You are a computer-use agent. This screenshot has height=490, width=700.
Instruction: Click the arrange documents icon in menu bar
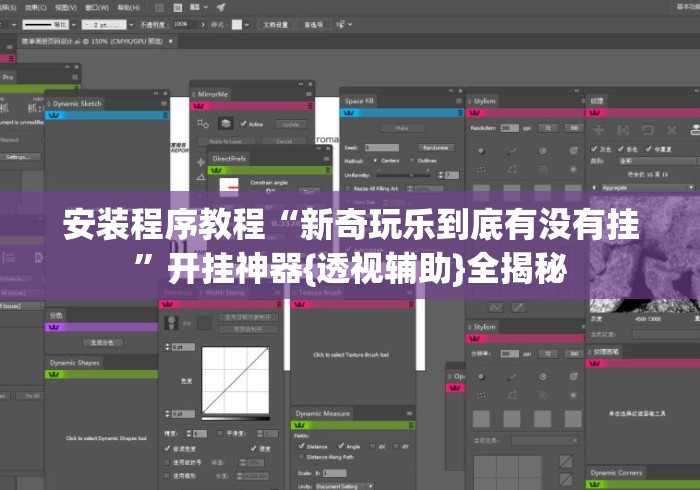[x=195, y=7]
